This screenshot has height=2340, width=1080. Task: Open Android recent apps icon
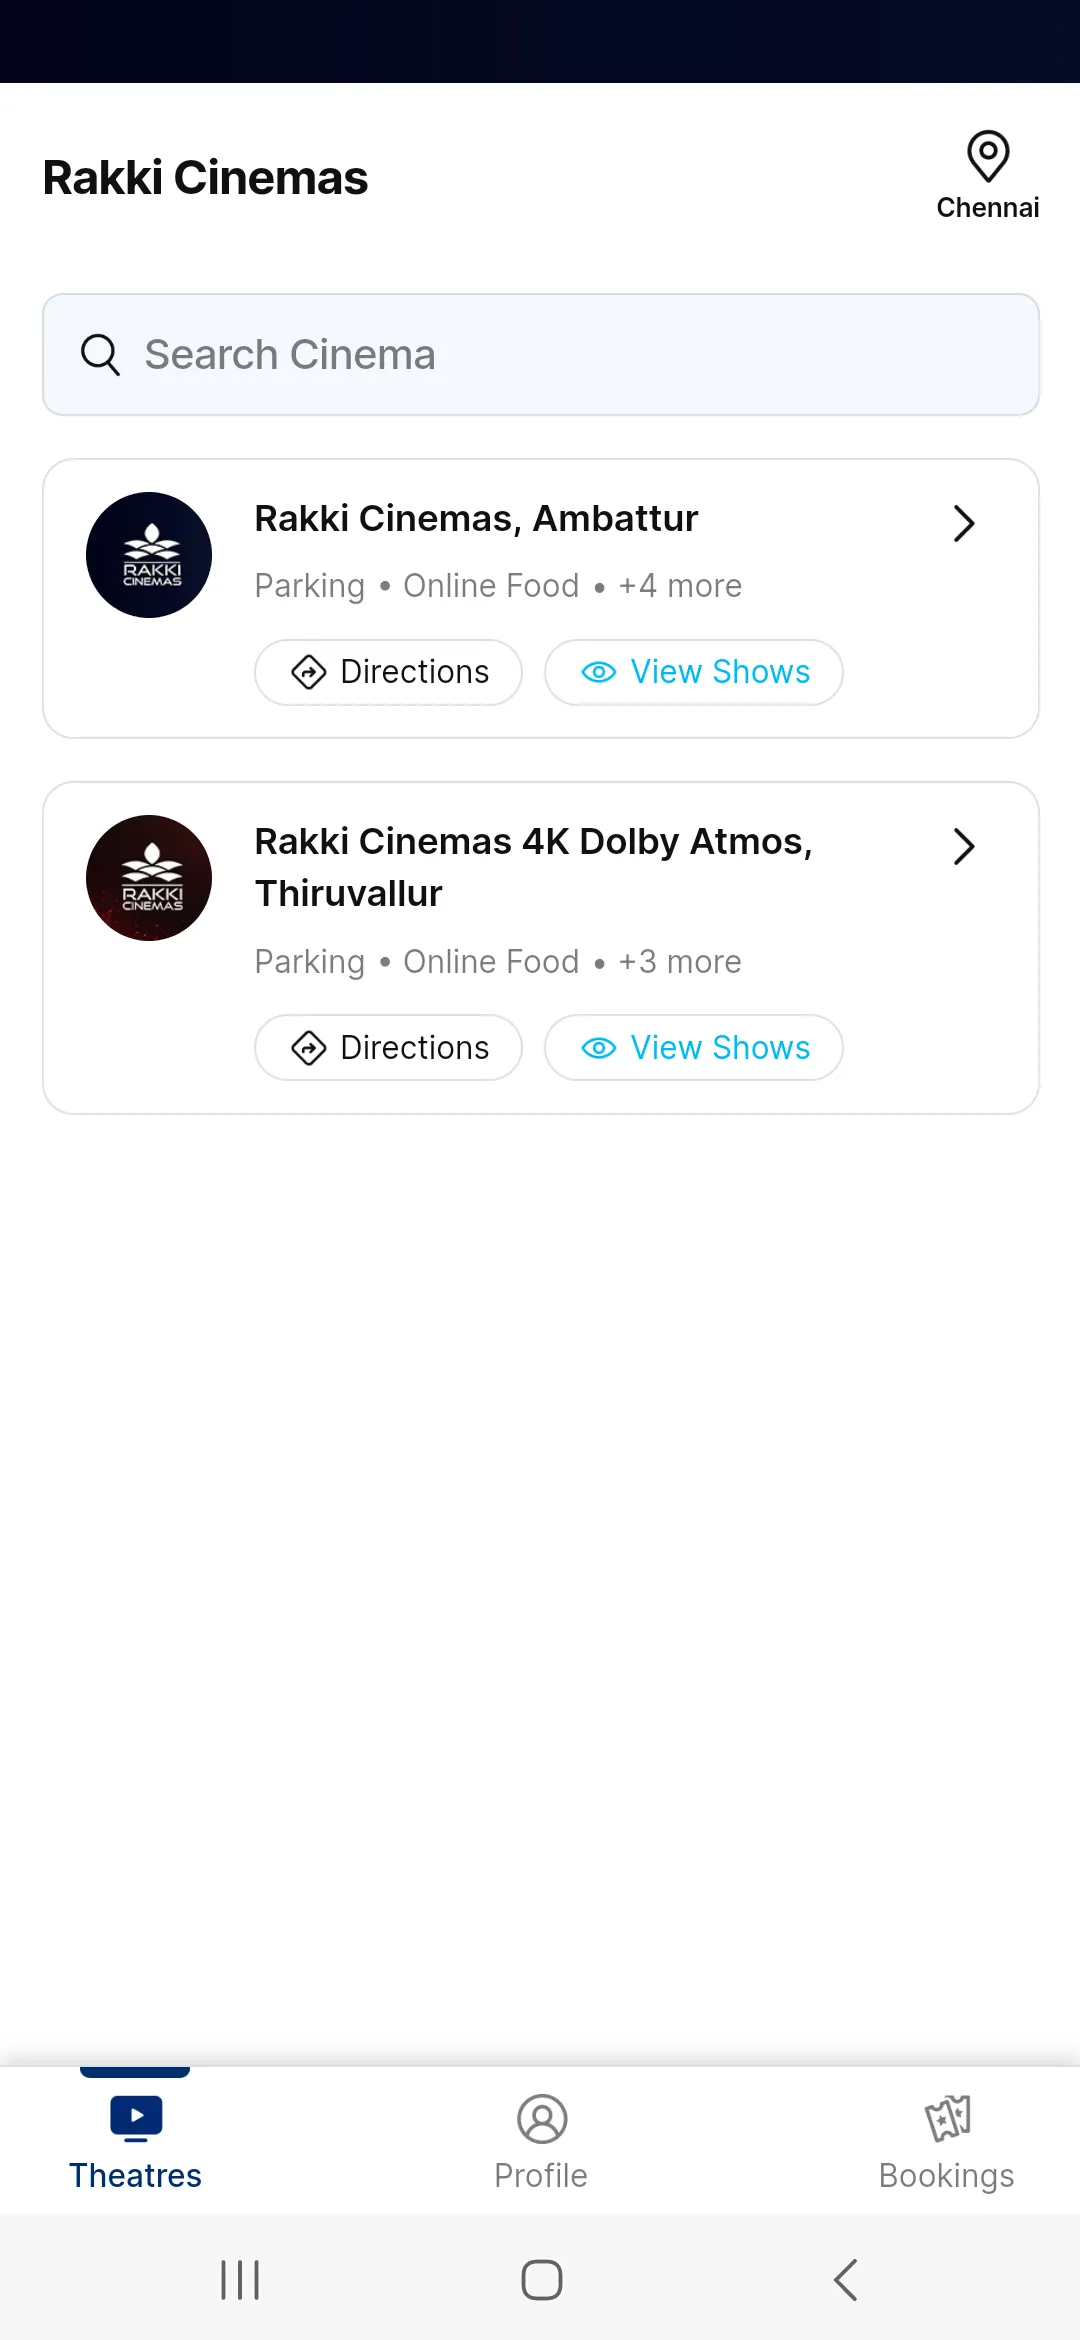[x=240, y=2280]
